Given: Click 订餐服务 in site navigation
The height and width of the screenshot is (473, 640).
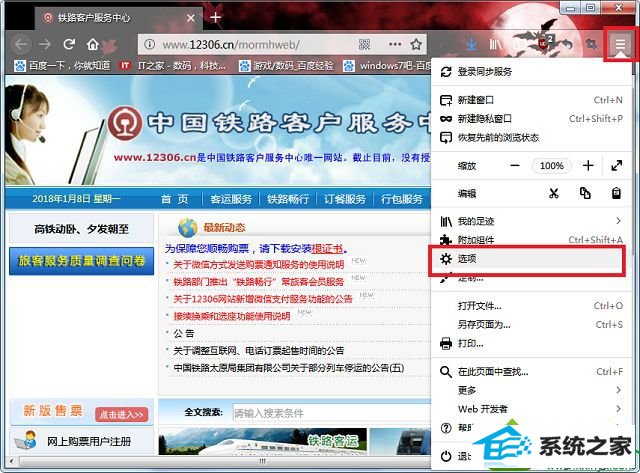Looking at the screenshot, I should (345, 199).
